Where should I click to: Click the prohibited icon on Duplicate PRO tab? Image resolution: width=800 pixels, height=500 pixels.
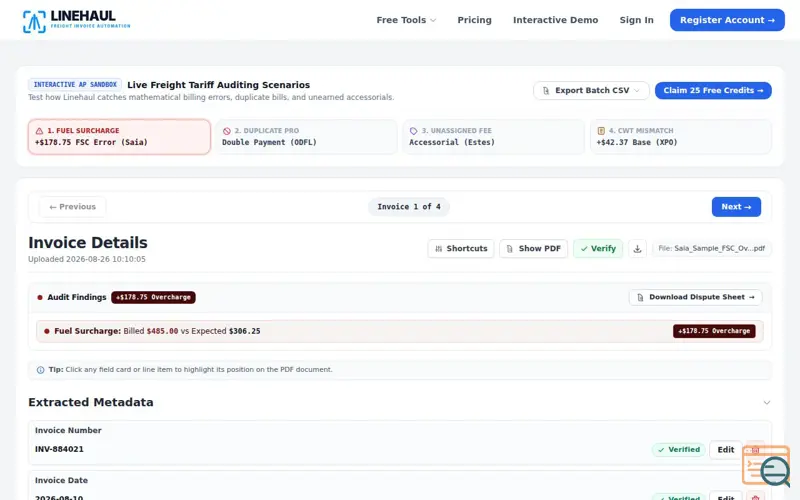pos(227,131)
